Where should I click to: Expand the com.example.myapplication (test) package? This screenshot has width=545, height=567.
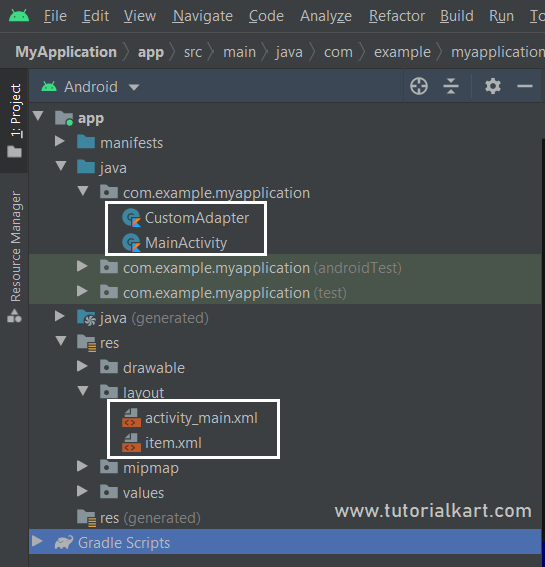[82, 291]
